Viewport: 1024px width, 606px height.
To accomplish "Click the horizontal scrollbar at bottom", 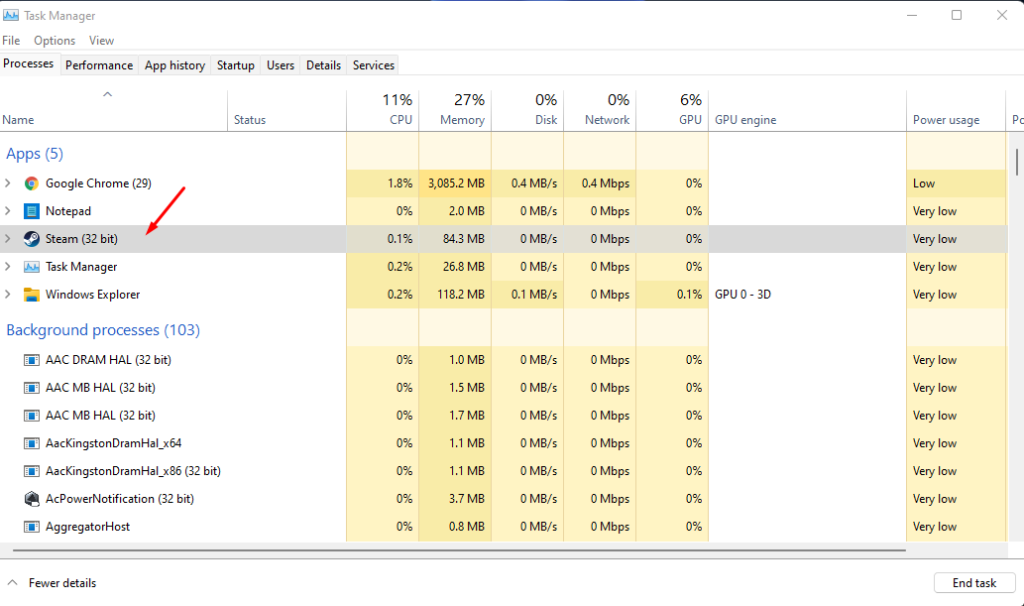I will (459, 550).
